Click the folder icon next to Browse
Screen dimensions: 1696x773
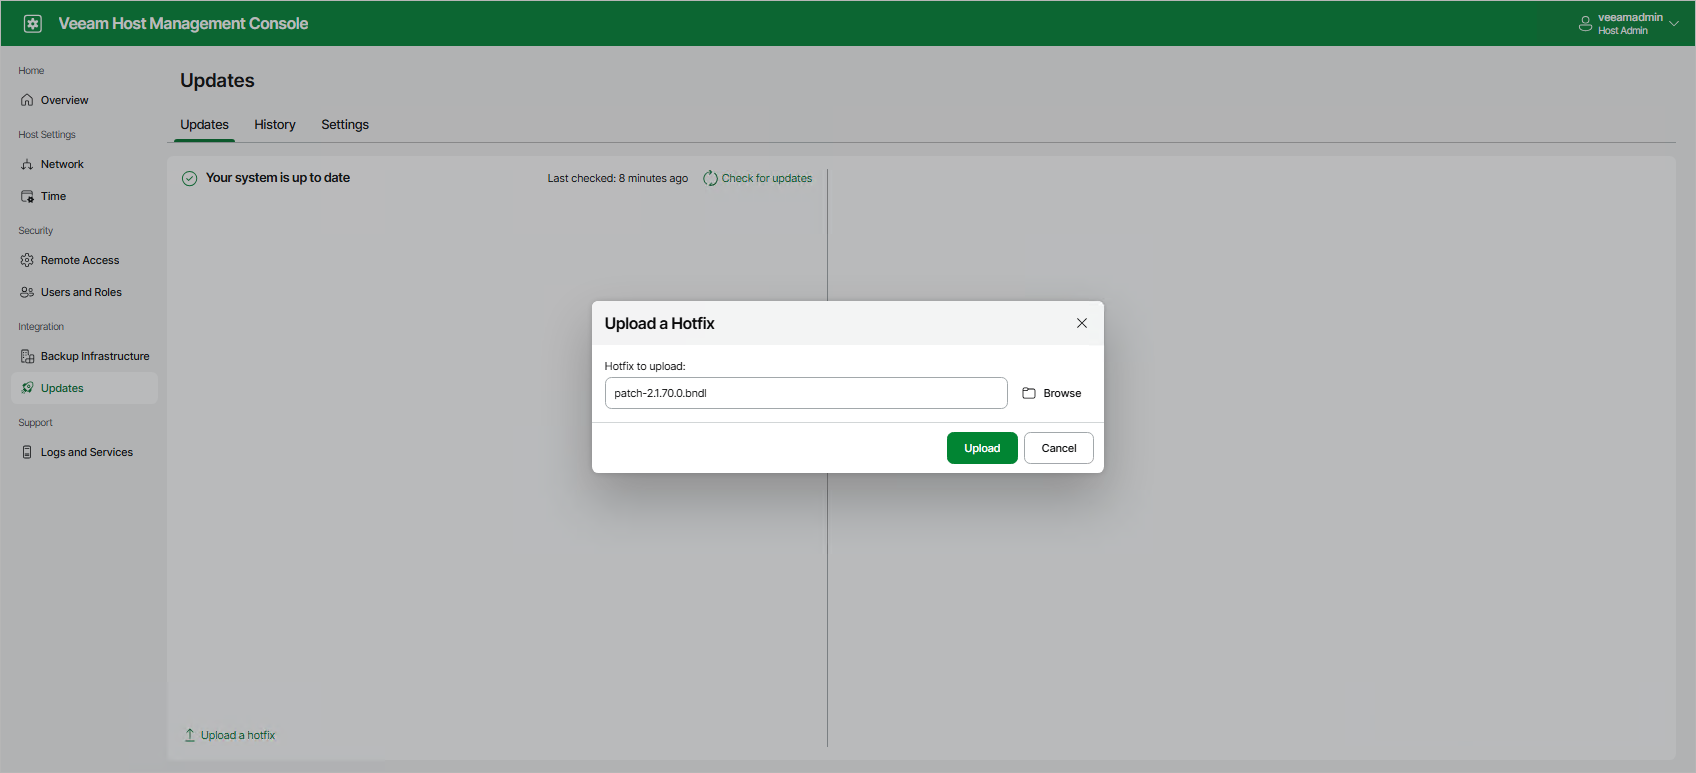[1029, 393]
